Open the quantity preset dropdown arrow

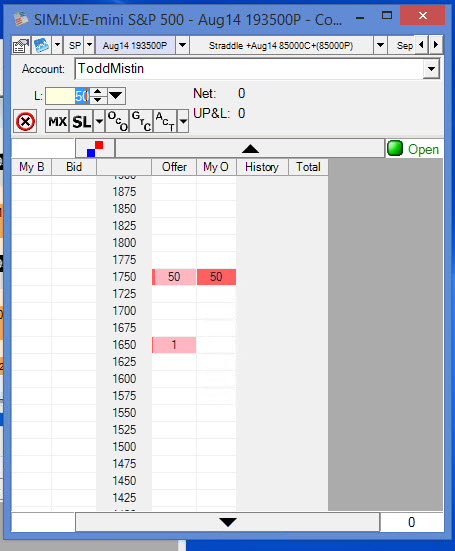[116, 96]
